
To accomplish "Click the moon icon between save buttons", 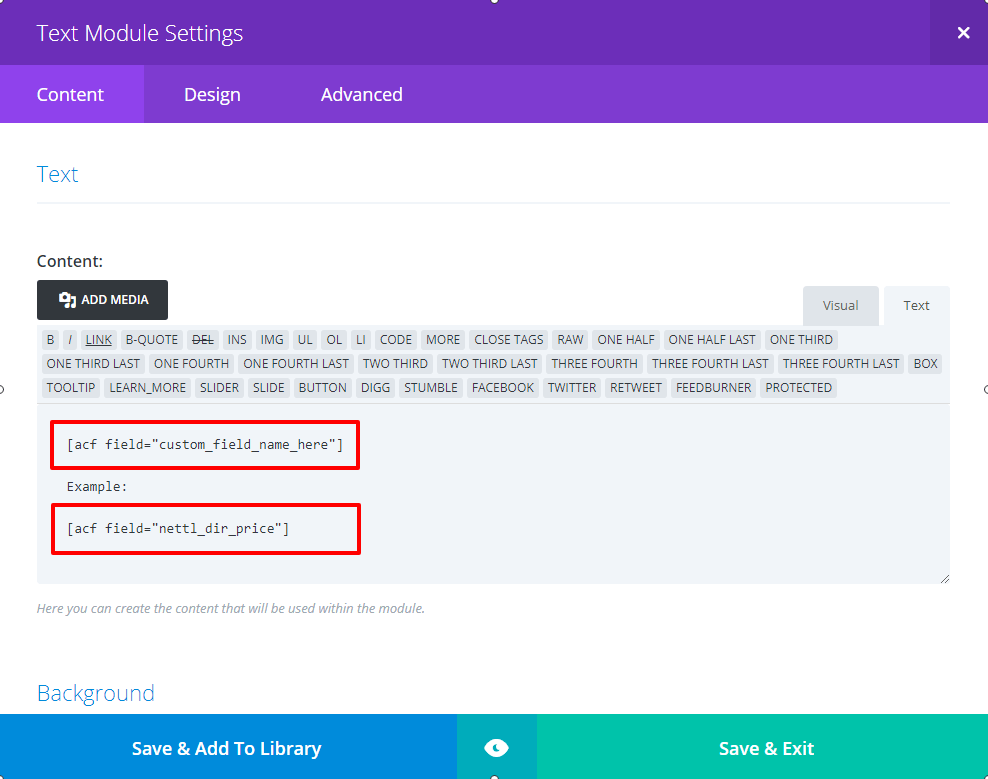I will 497,747.
